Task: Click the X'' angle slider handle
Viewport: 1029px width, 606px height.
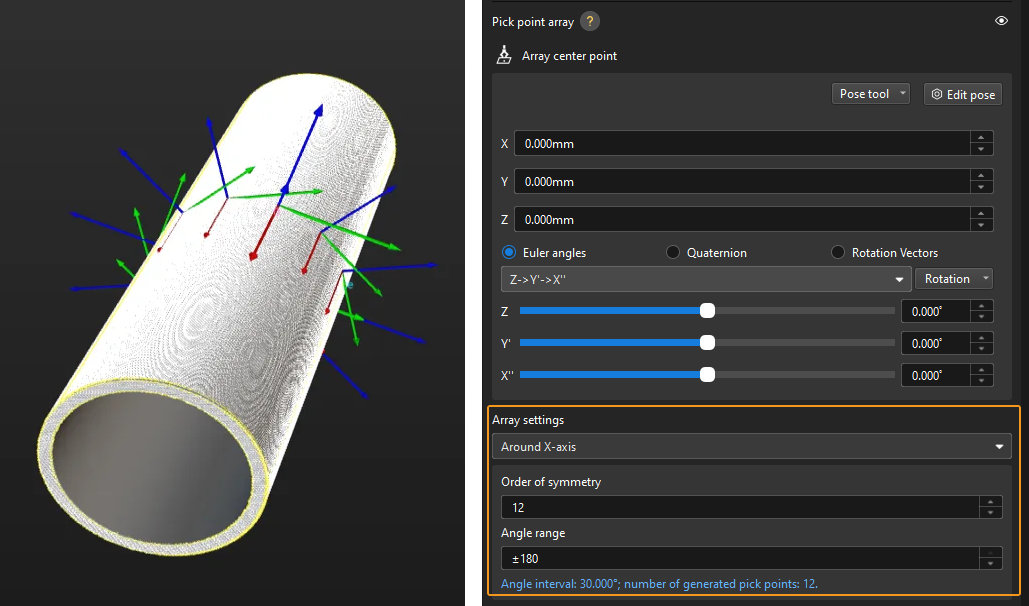Action: click(707, 375)
